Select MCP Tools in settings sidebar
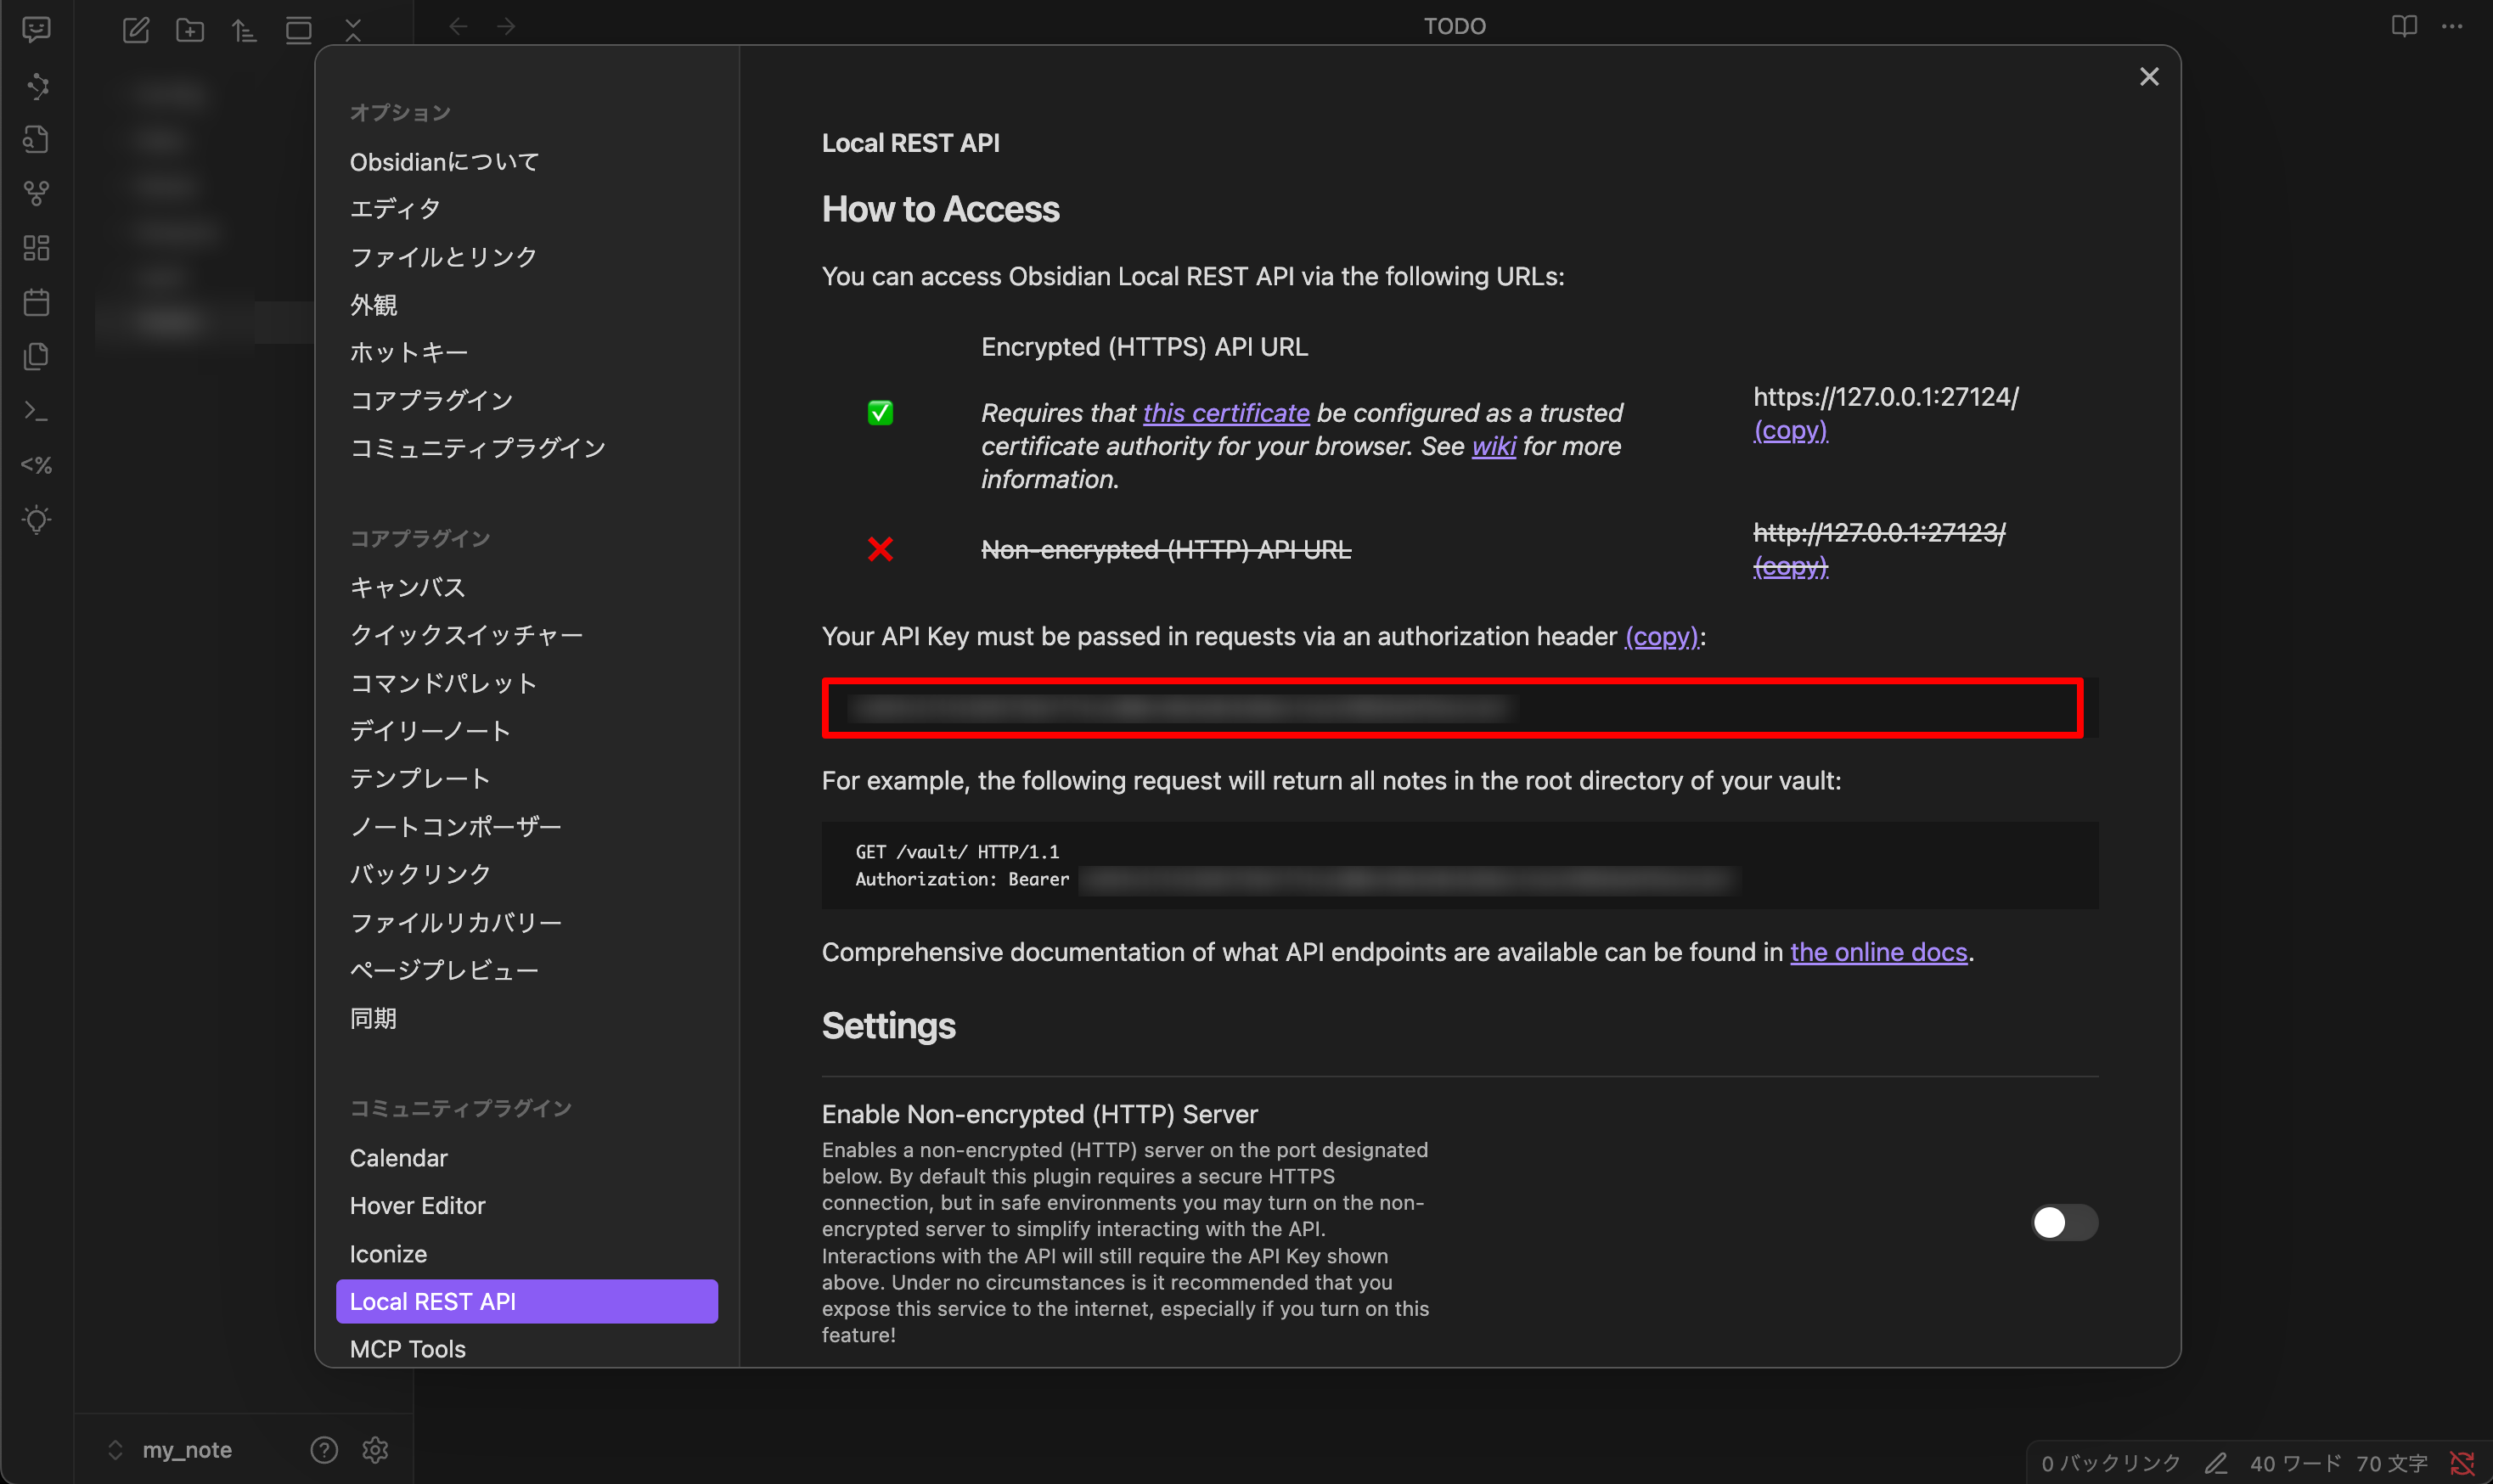The height and width of the screenshot is (1484, 2493). point(408,1349)
